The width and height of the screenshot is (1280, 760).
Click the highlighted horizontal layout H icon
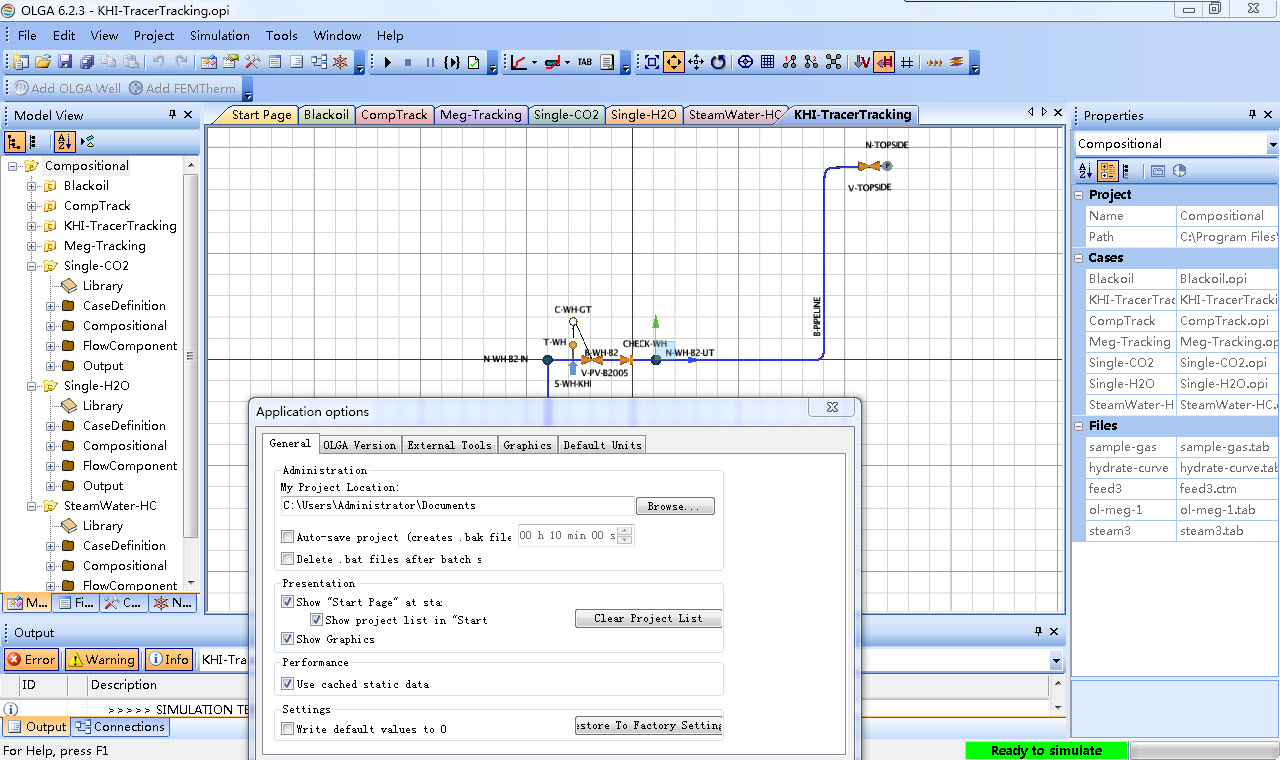tap(885, 62)
